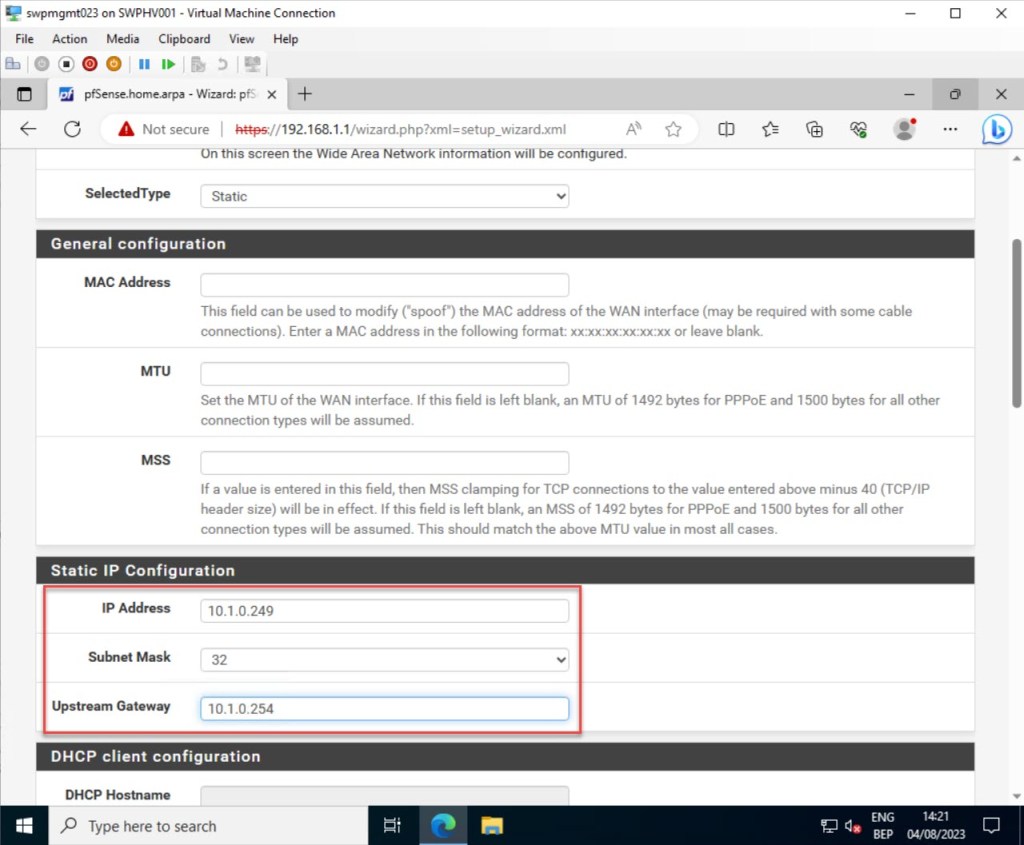Open Edge split screen view
Viewport: 1024px width, 845px height.
727,129
